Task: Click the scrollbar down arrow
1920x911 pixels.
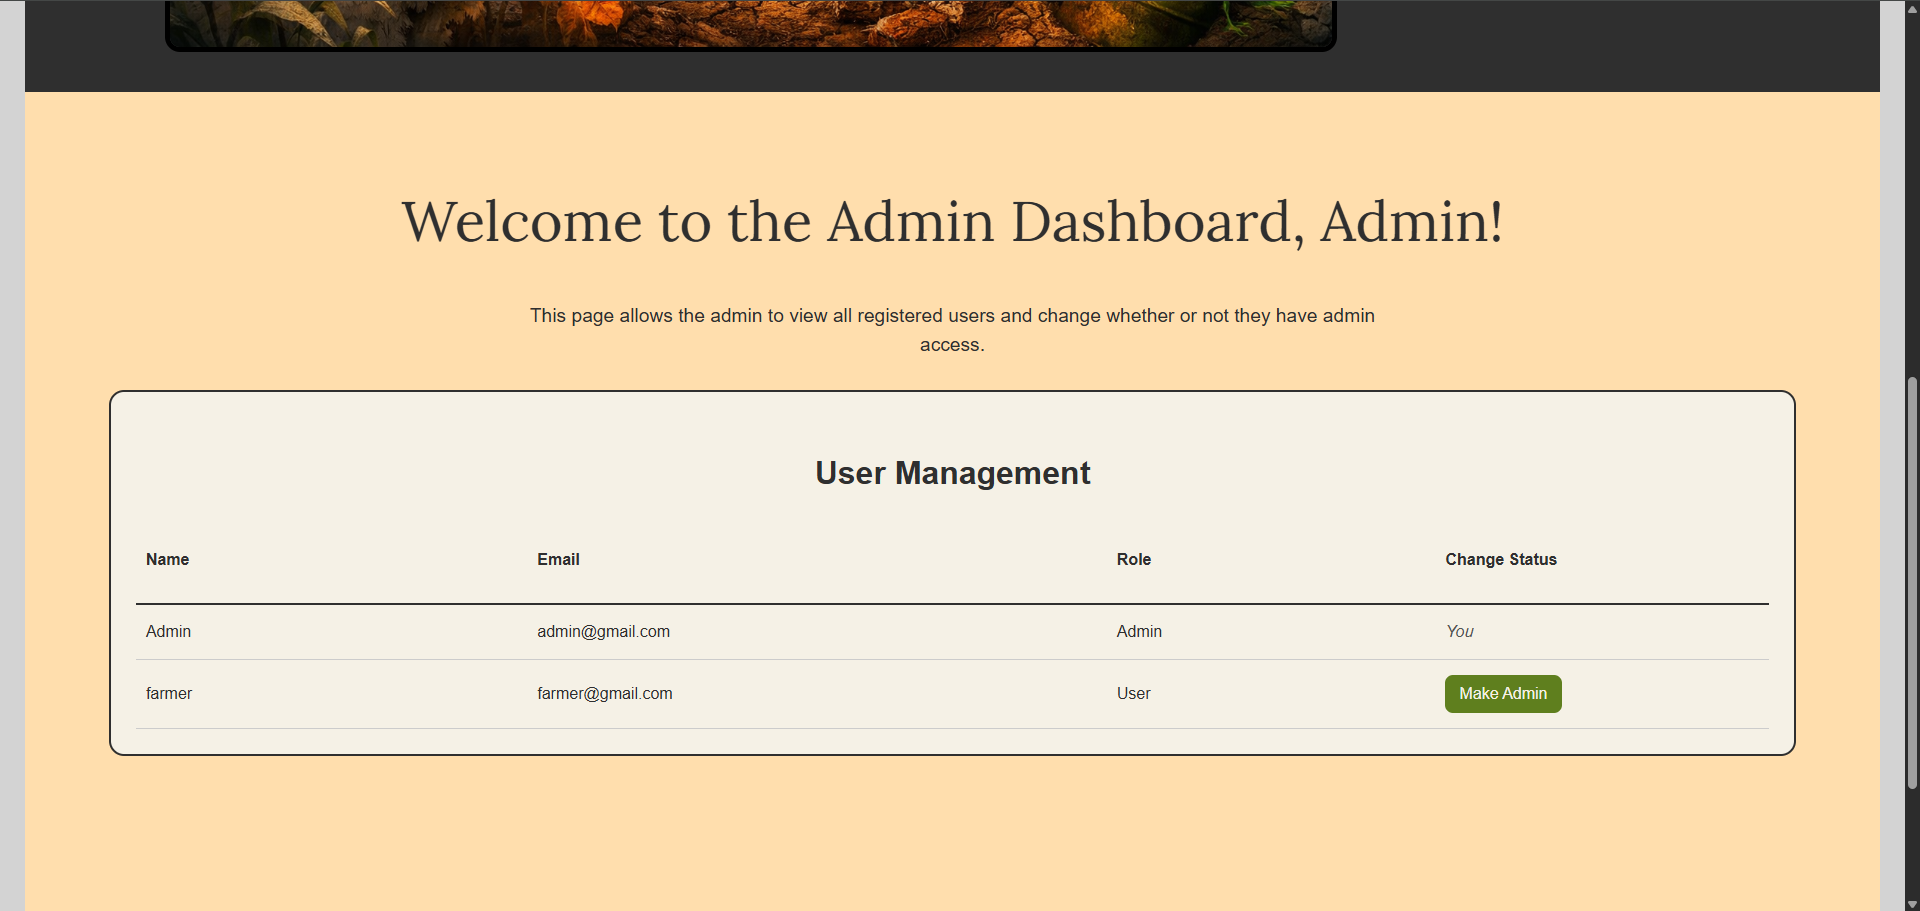Action: [1911, 901]
